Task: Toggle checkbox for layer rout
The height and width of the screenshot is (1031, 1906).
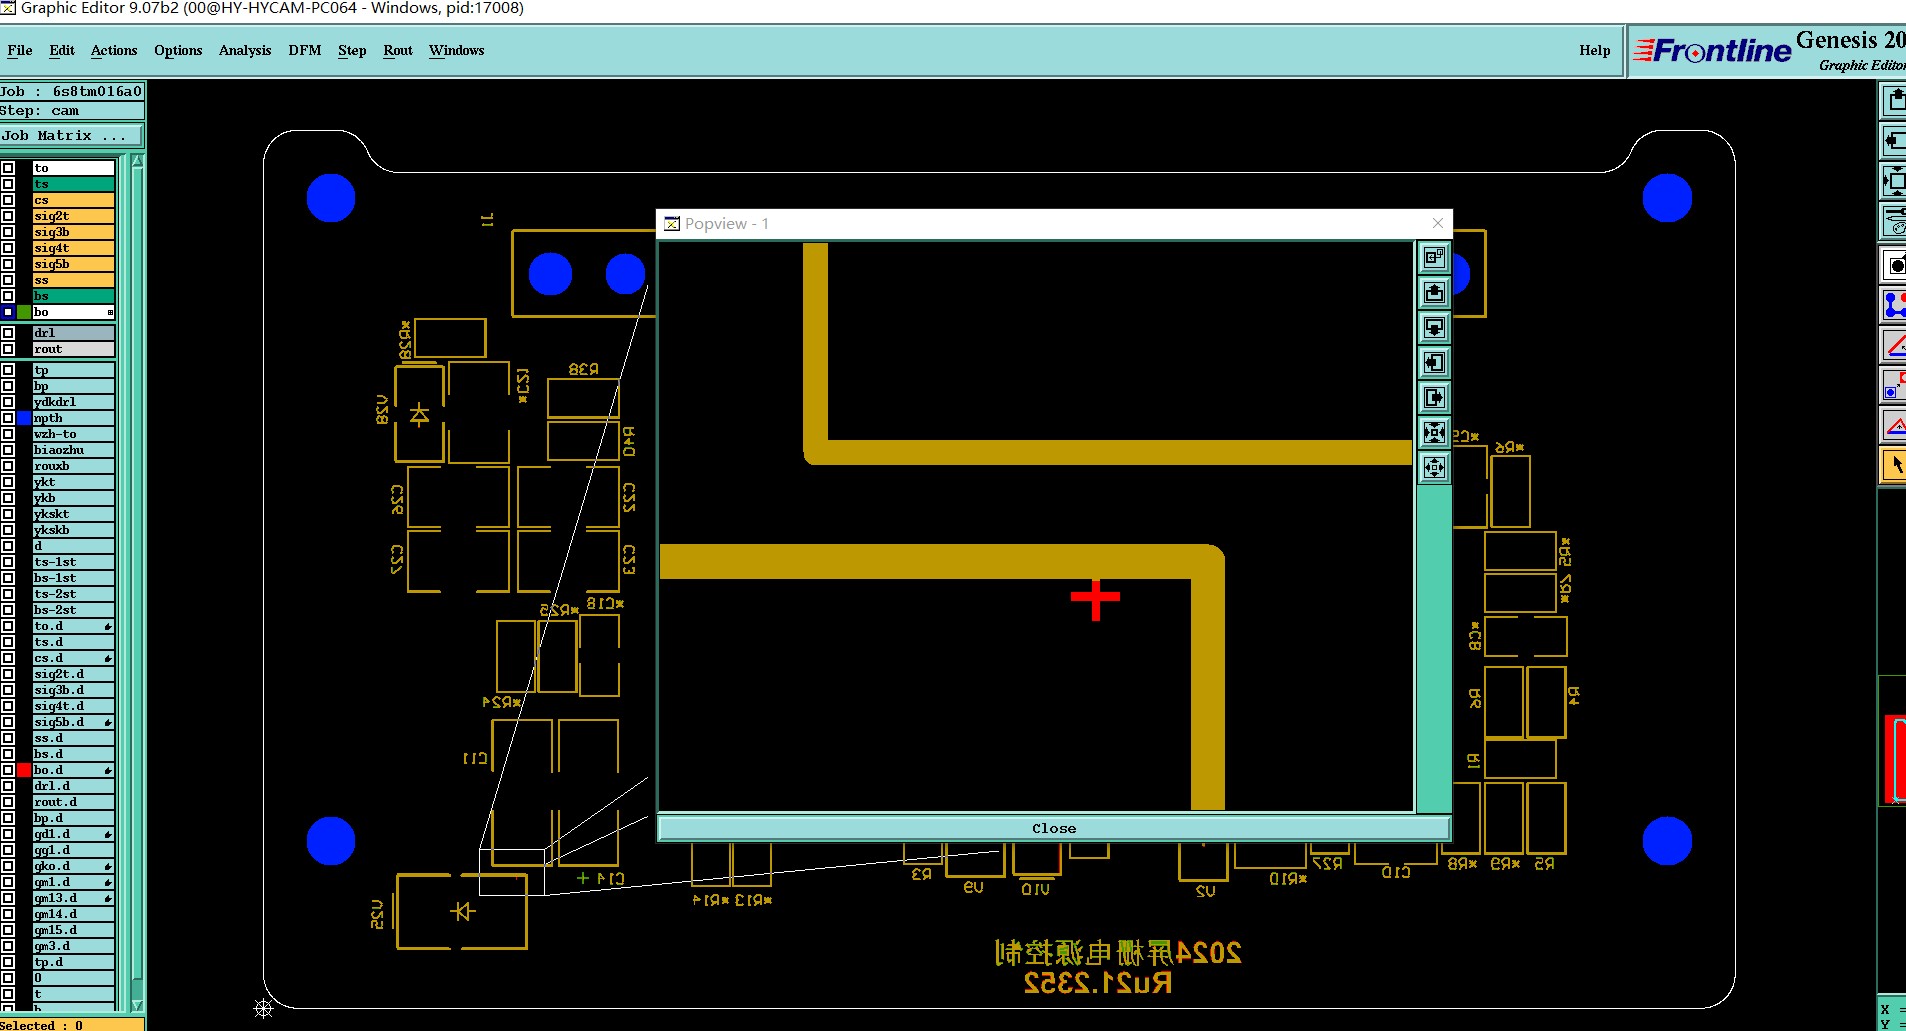Action: [x=8, y=349]
